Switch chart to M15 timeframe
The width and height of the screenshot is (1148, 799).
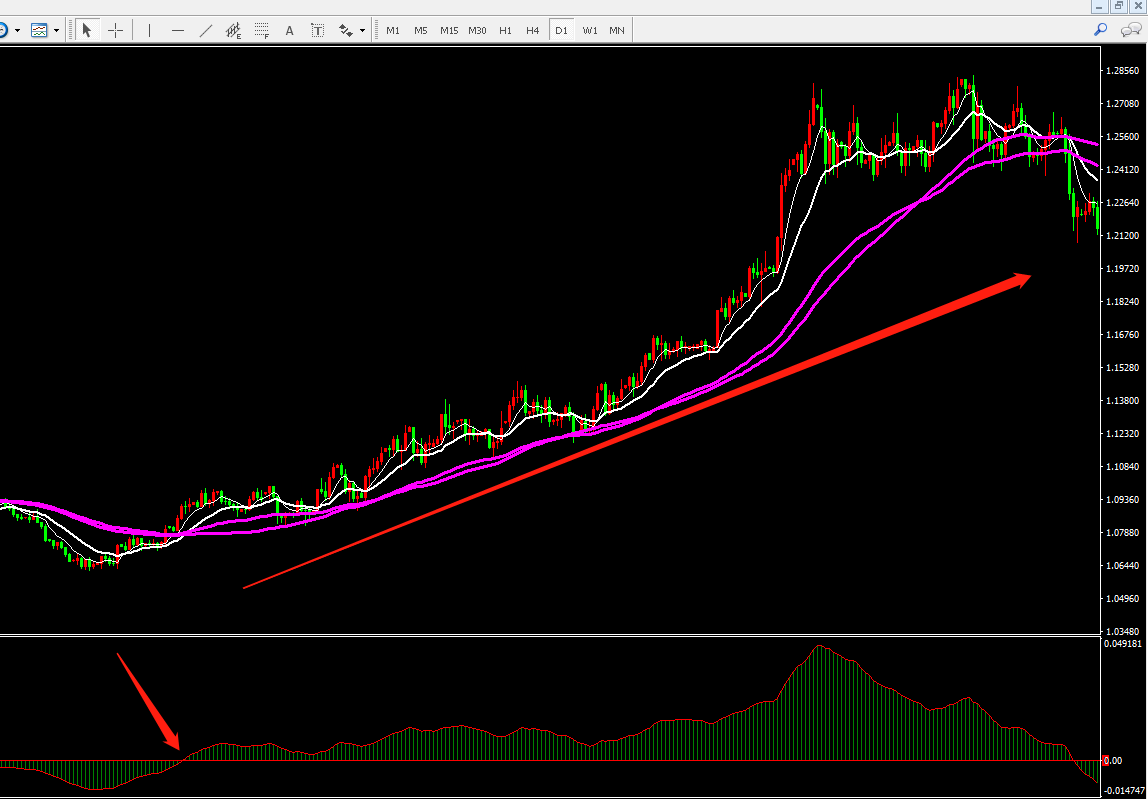pos(449,31)
